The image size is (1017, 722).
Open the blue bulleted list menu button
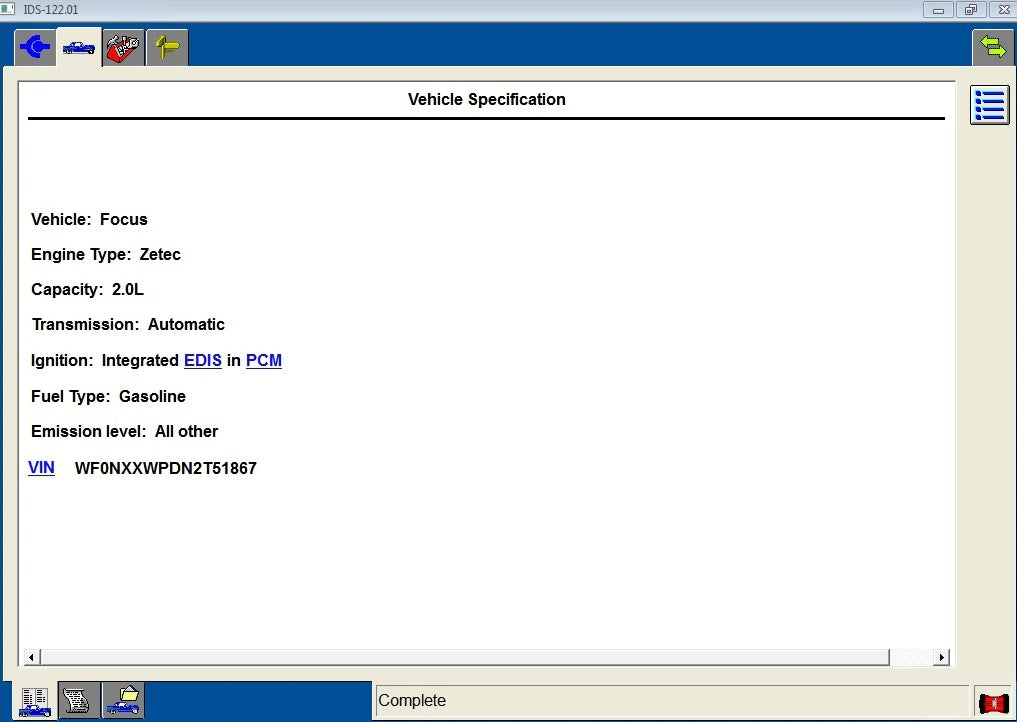[989, 105]
